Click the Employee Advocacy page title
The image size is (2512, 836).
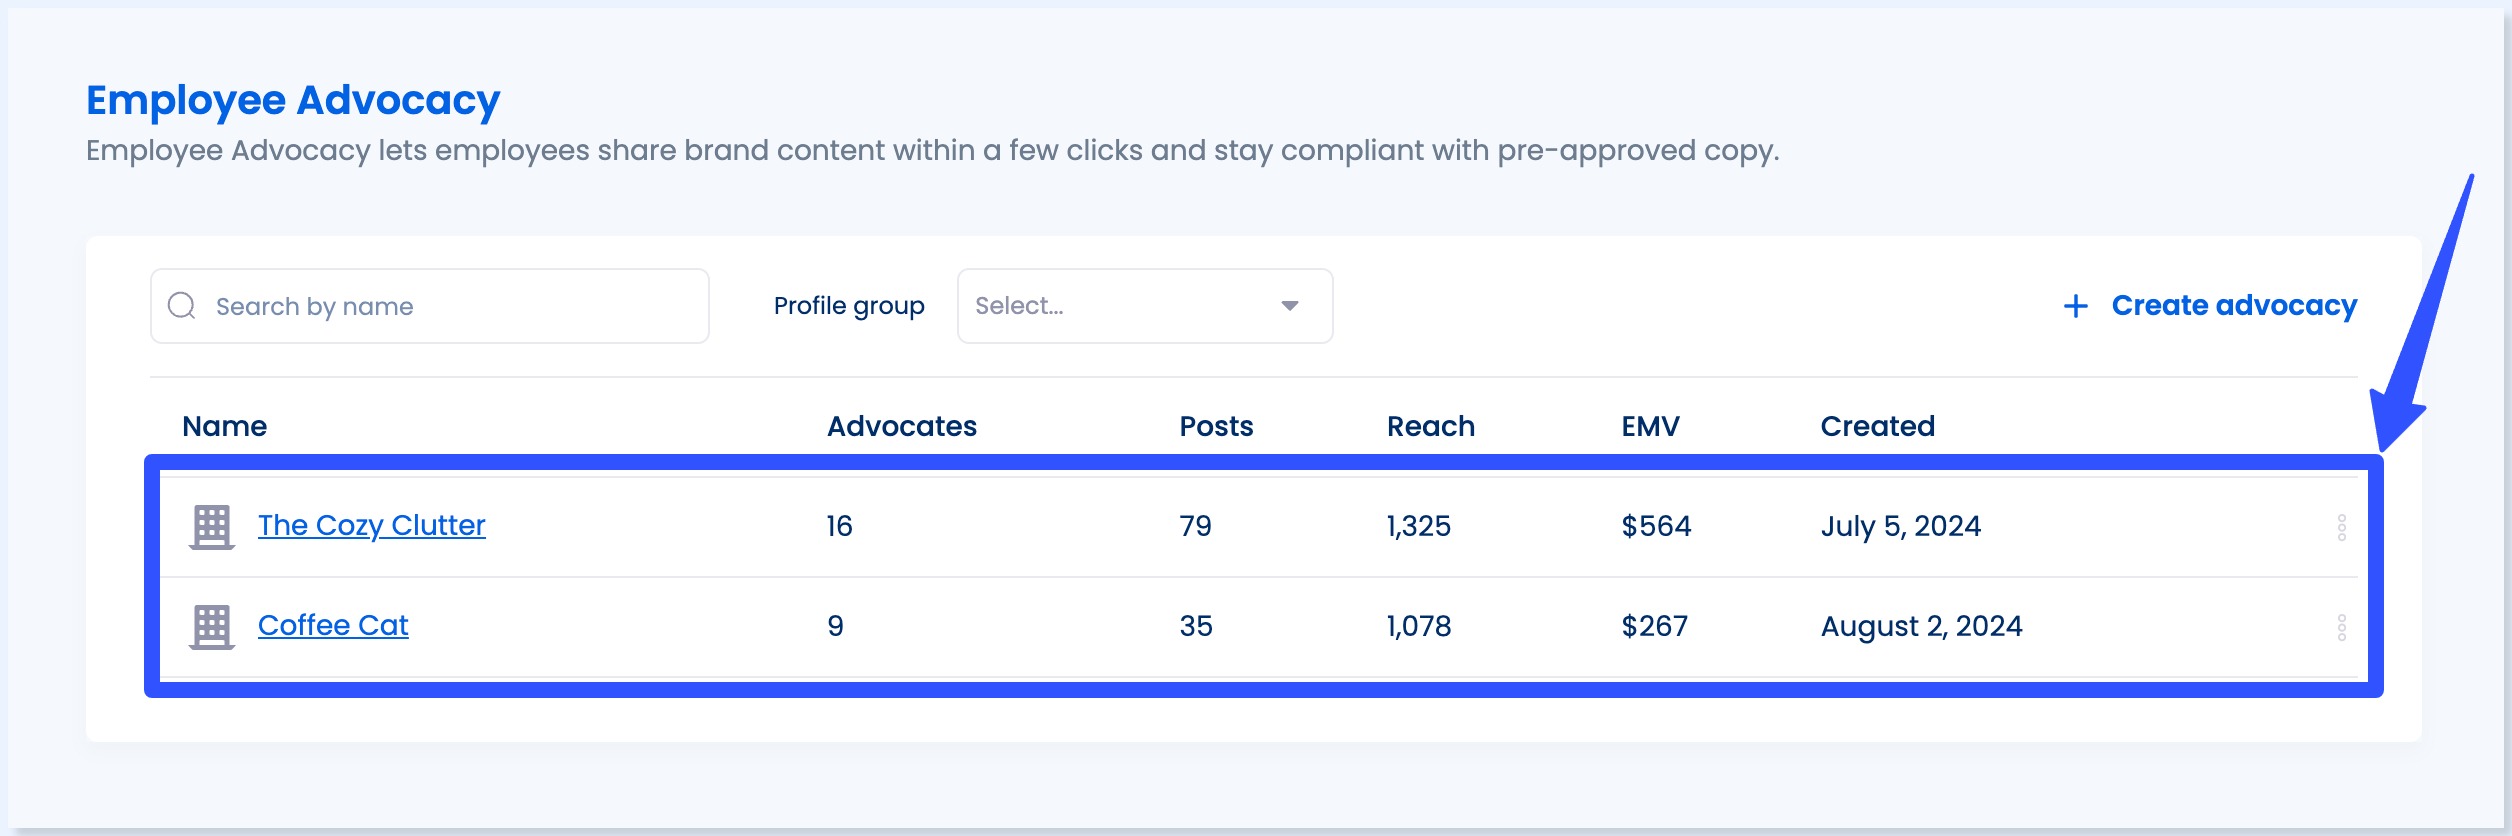[x=292, y=98]
